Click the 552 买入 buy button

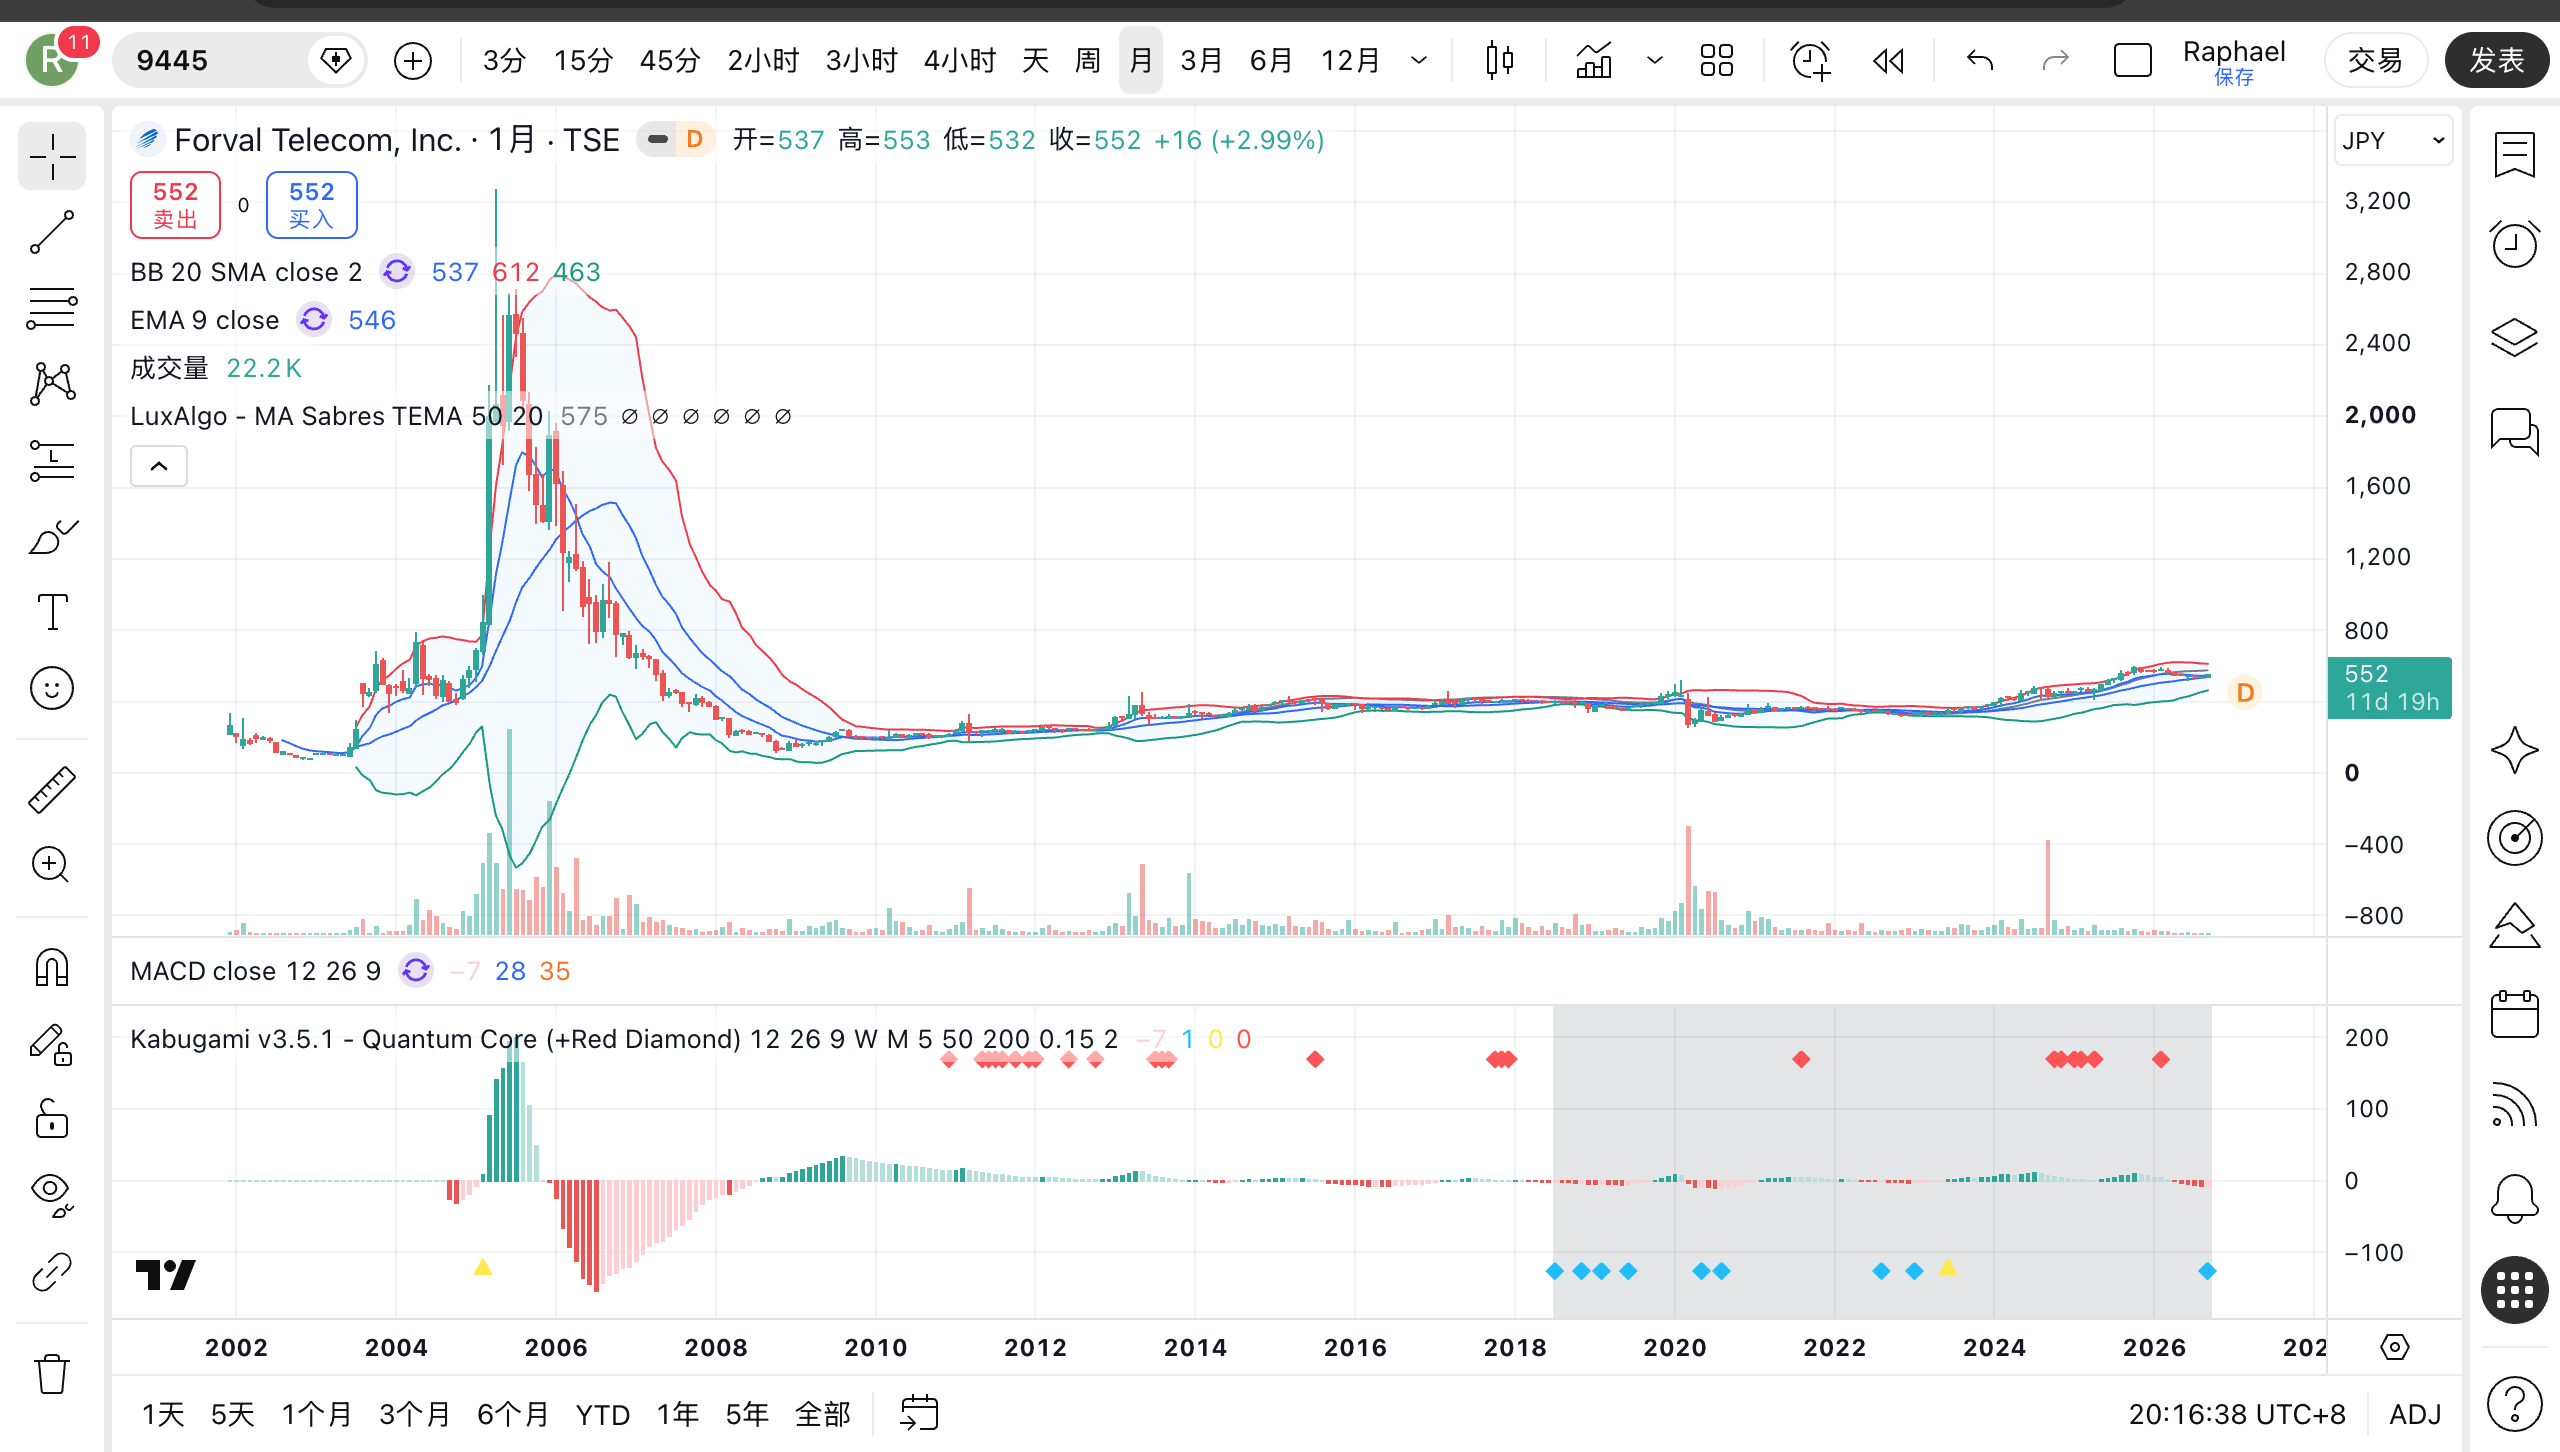point(311,205)
